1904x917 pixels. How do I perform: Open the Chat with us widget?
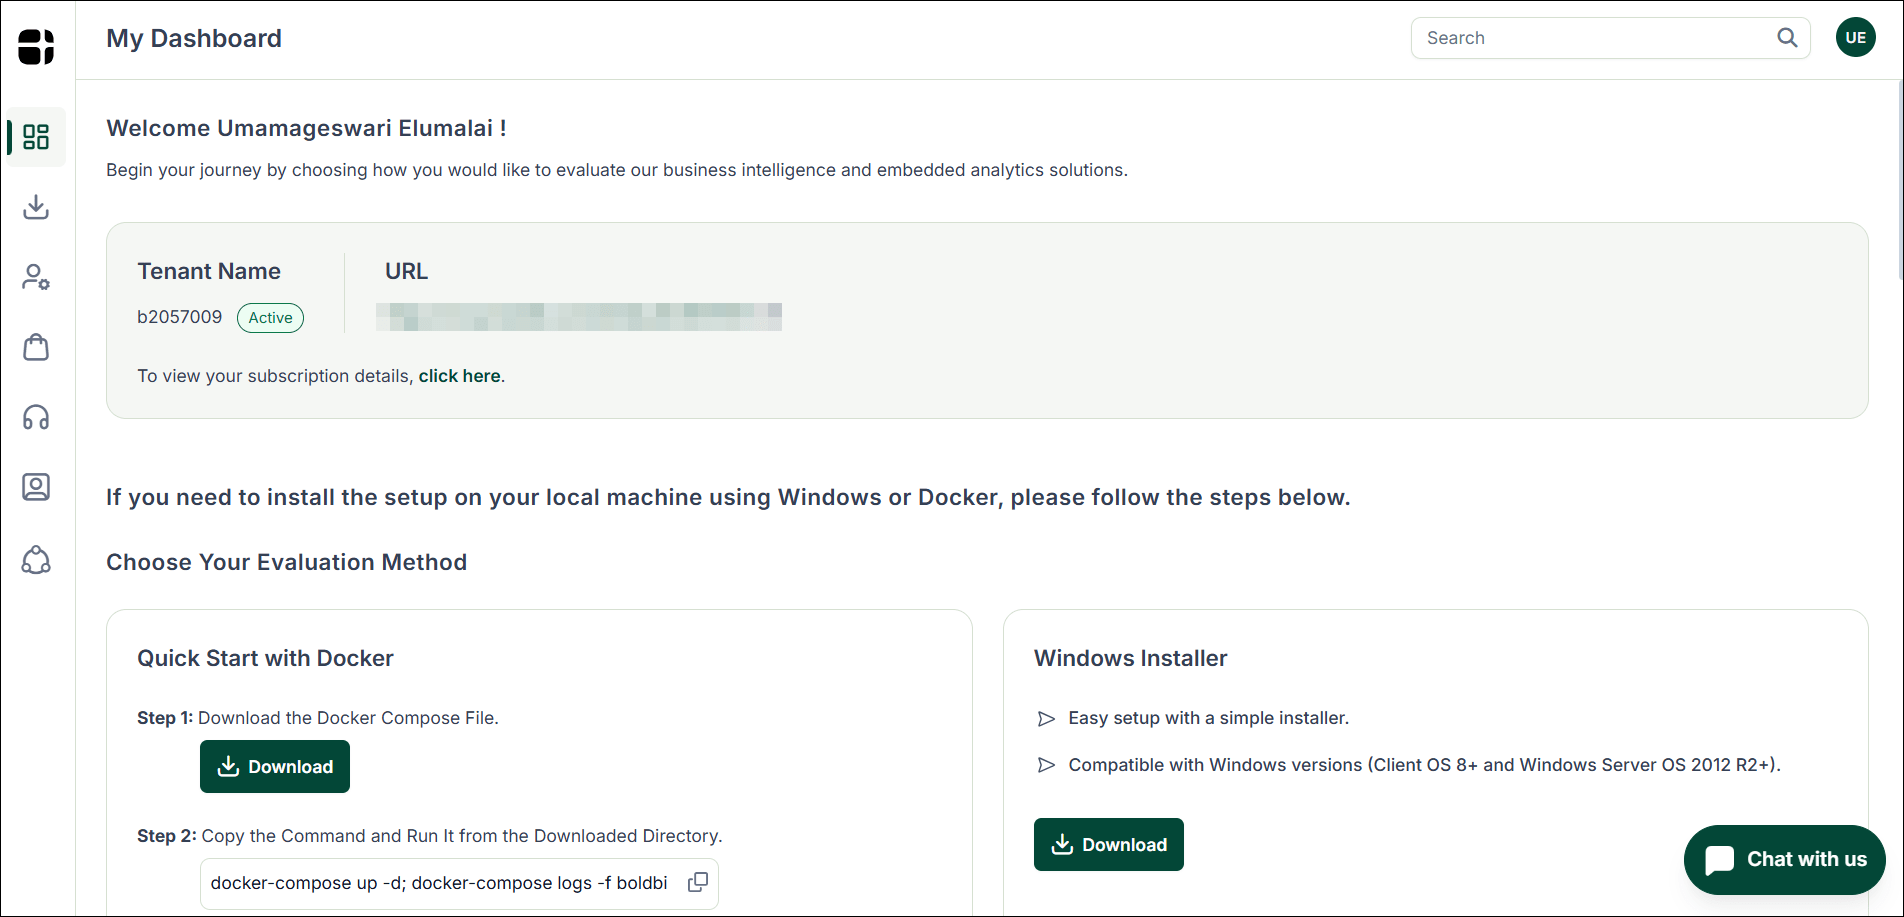pos(1784,859)
